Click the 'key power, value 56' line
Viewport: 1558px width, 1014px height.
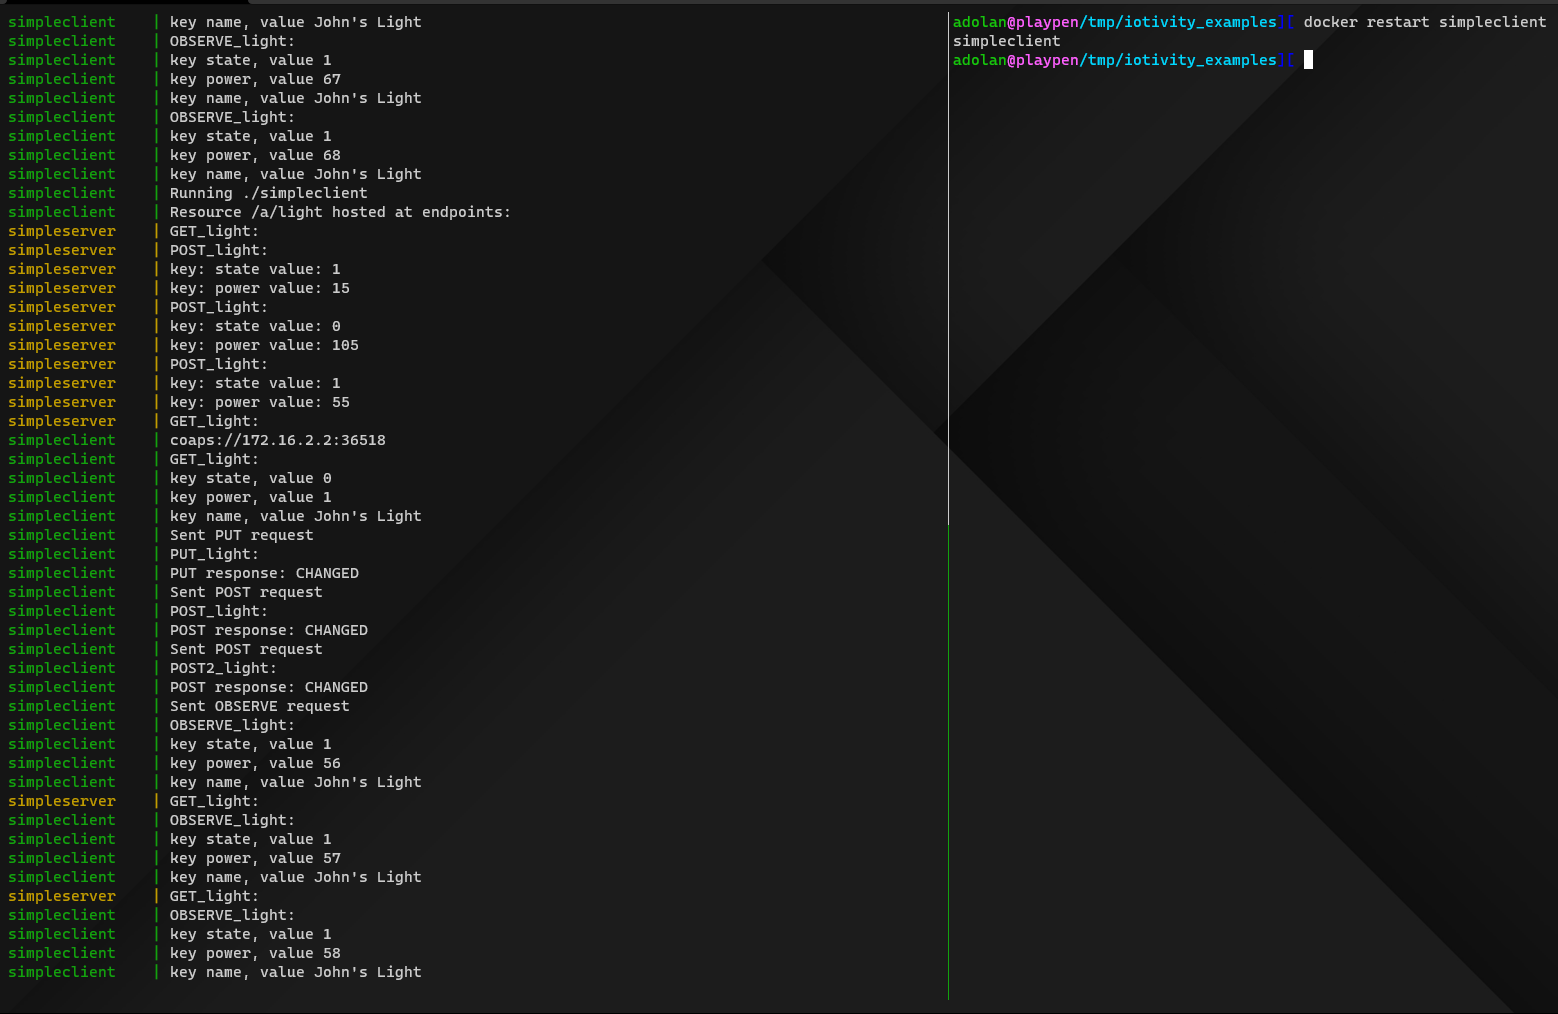pos(255,763)
